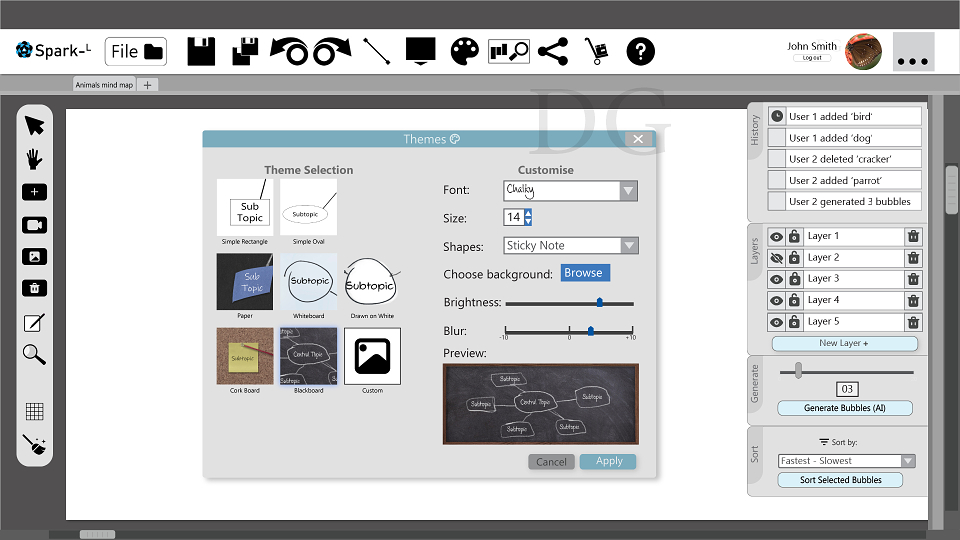Expand the Shapes dropdown Sticky Note
The height and width of the screenshot is (540, 960).
(571, 246)
